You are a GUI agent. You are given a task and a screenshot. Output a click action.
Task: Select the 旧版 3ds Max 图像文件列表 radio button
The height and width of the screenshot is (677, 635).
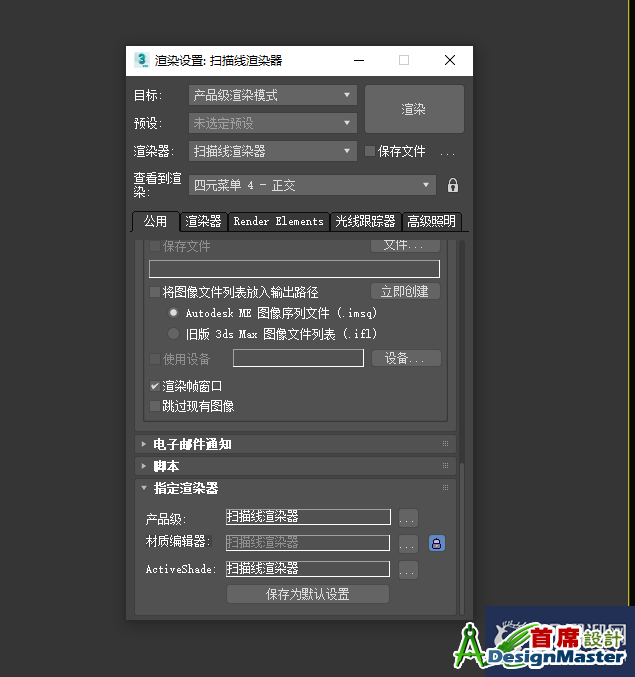pyautogui.click(x=174, y=334)
